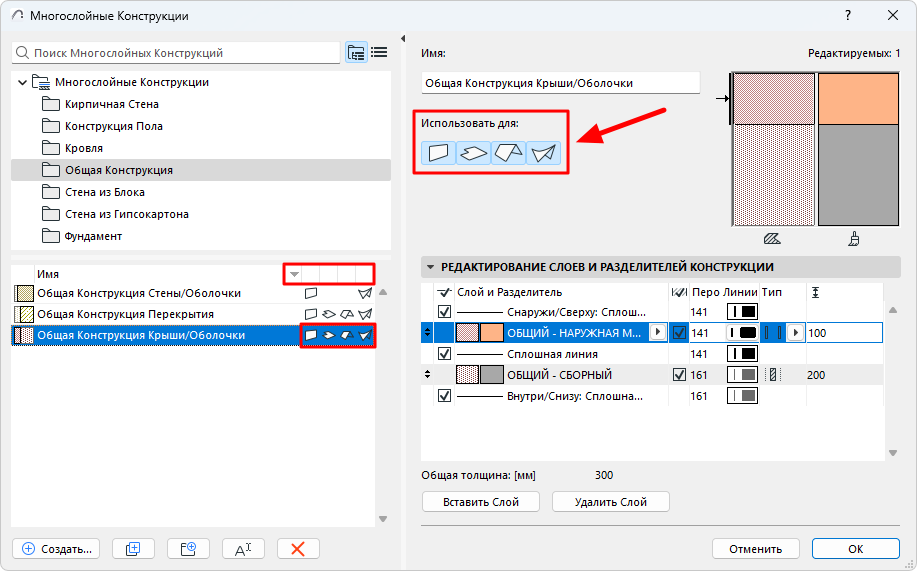The height and width of the screenshot is (571, 917).
Task: Toggle Slab usage icon under Использовать для
Action: pyautogui.click(x=473, y=153)
